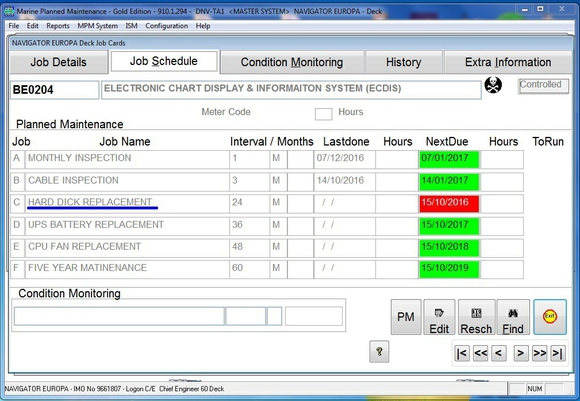Click the PM button
The width and height of the screenshot is (580, 401).
(x=406, y=317)
